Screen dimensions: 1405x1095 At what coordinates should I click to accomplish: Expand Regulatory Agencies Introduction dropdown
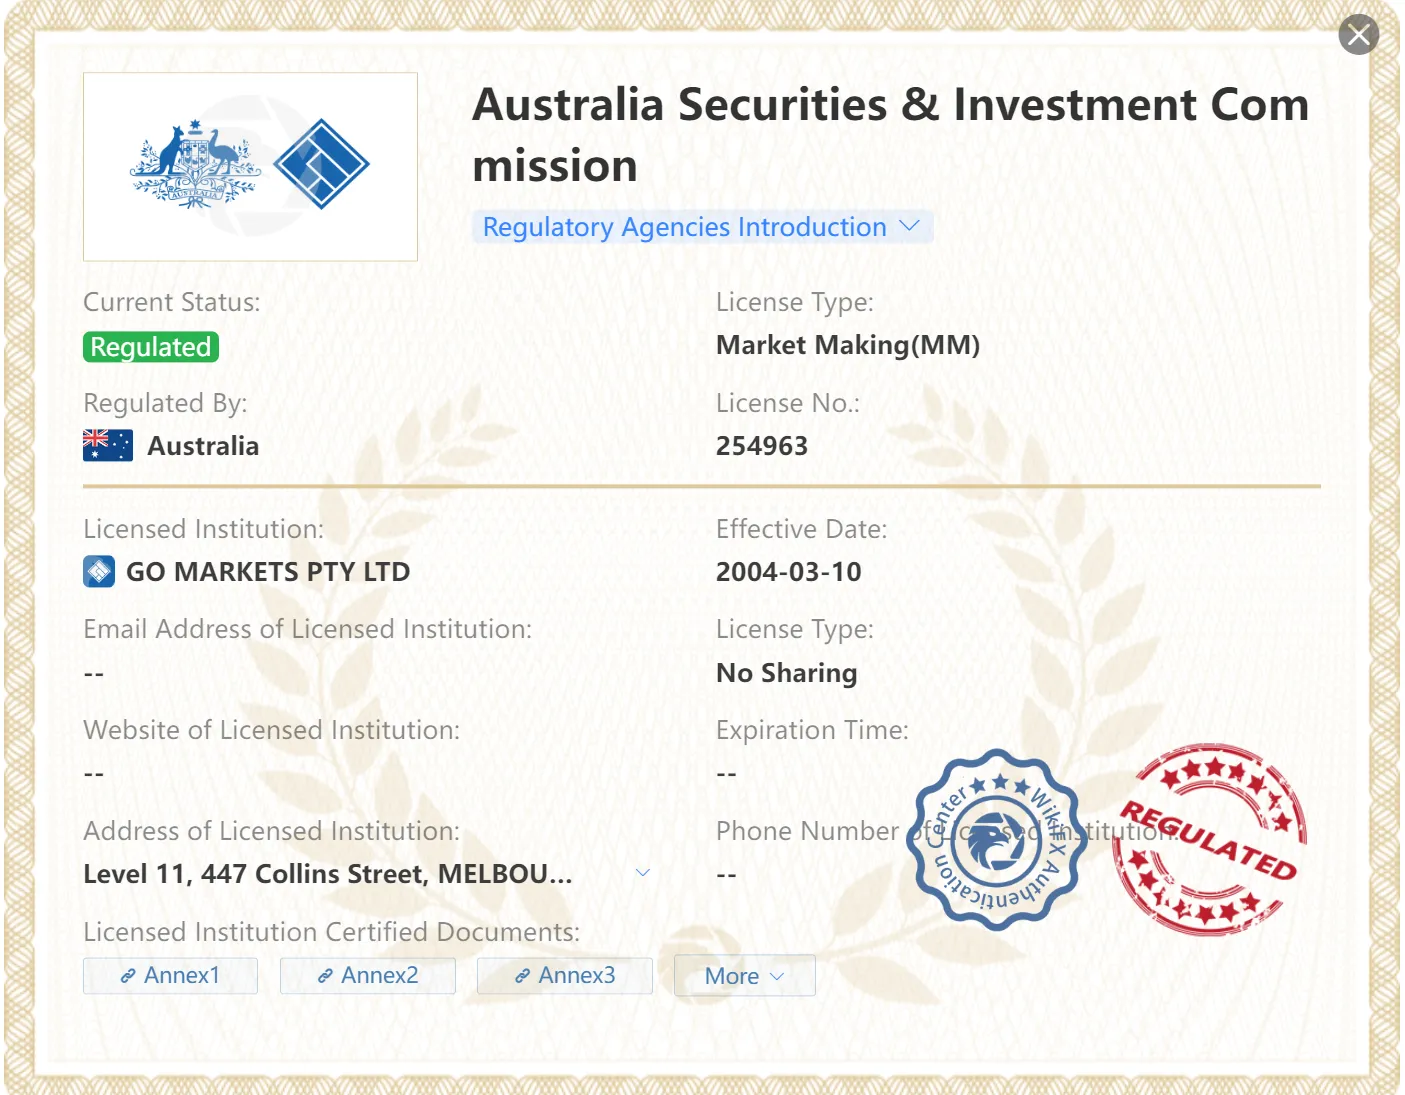point(702,227)
